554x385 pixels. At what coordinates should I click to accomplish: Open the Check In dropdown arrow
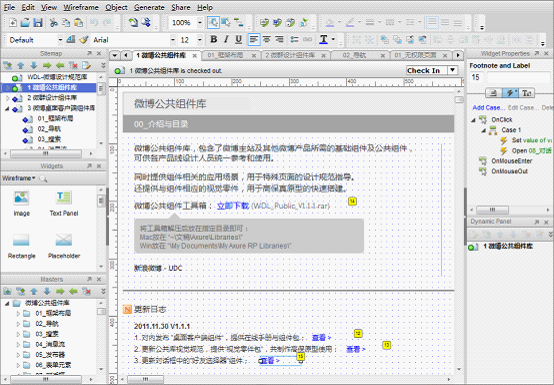click(453, 70)
